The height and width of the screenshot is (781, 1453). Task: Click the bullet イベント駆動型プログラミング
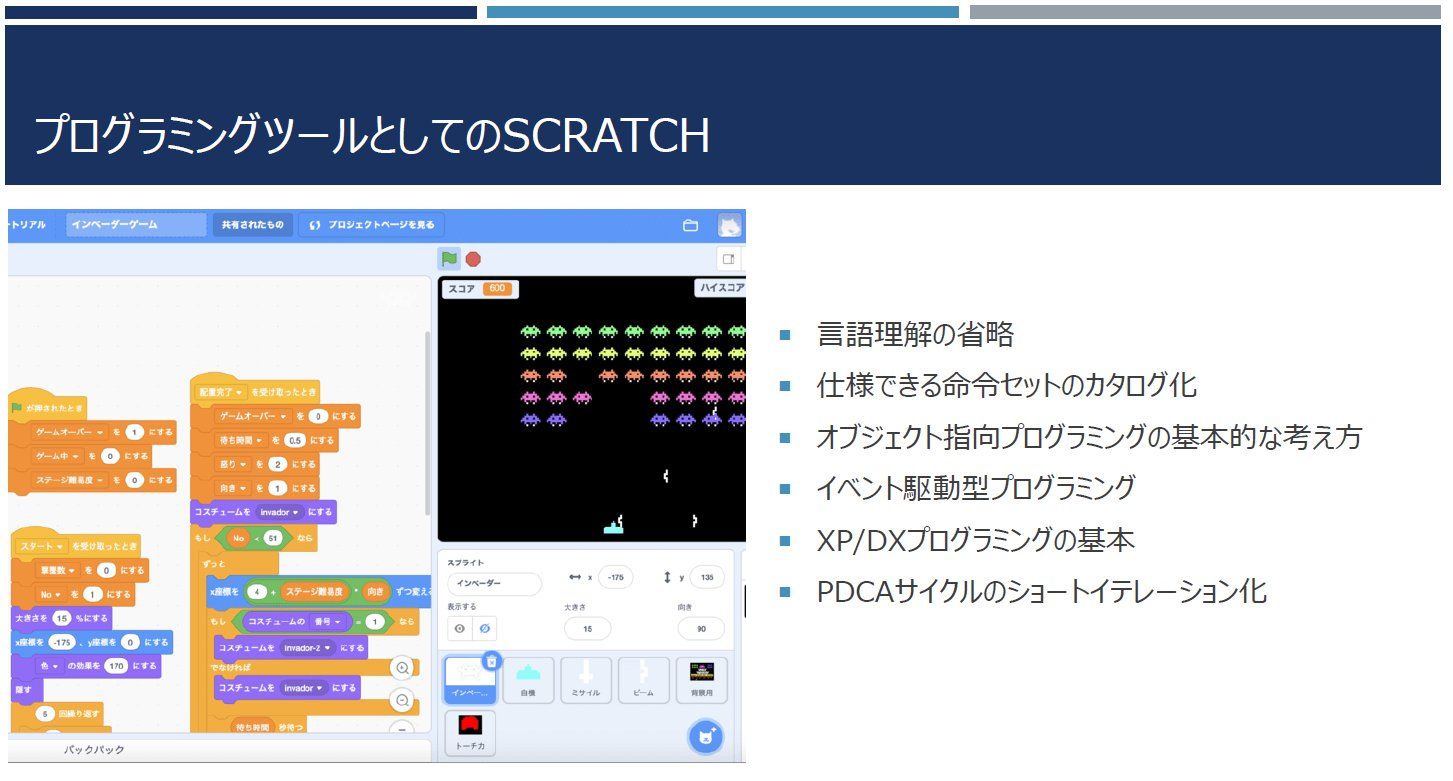(976, 488)
